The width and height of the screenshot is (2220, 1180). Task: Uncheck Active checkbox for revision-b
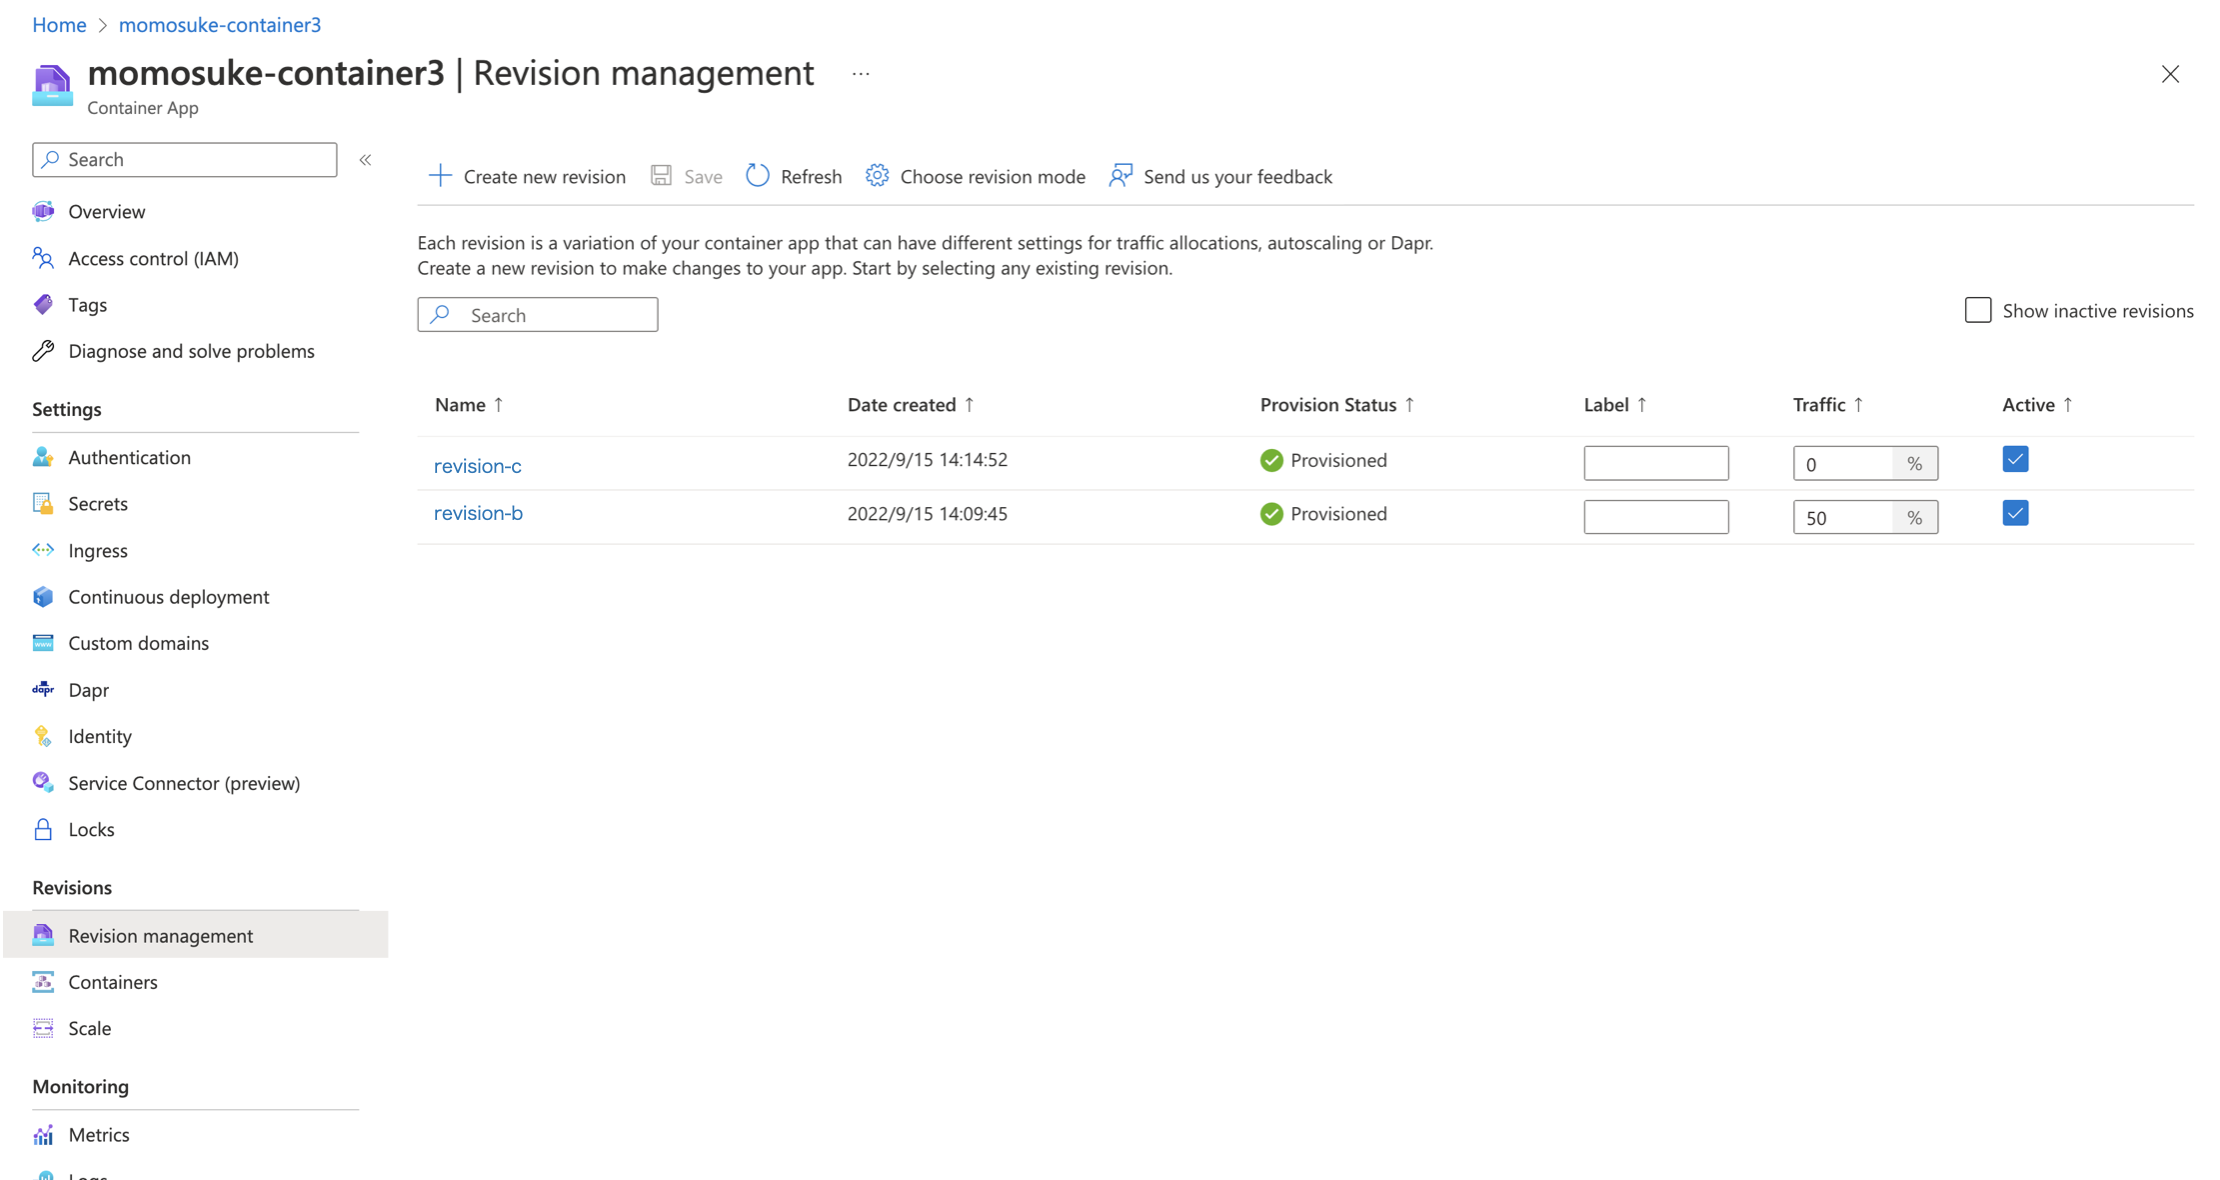(2015, 513)
